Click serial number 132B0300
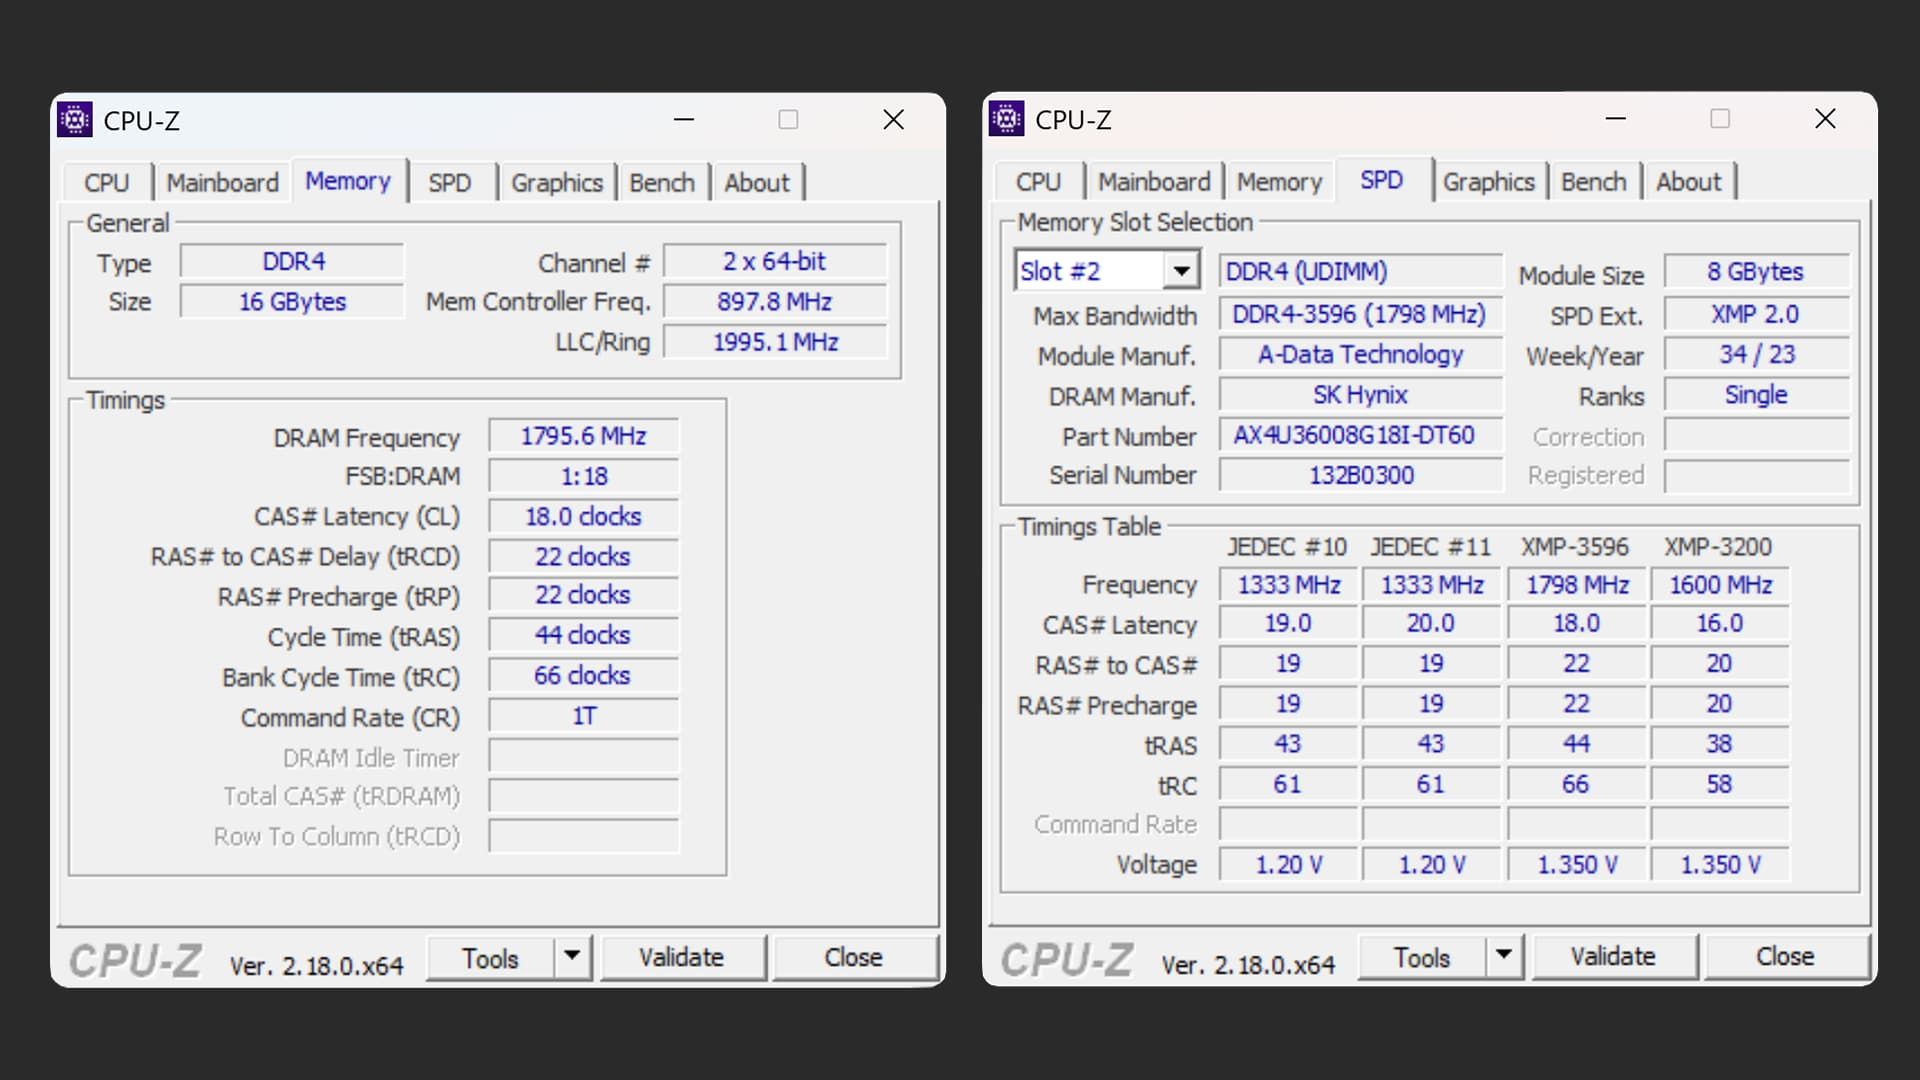 point(1360,475)
